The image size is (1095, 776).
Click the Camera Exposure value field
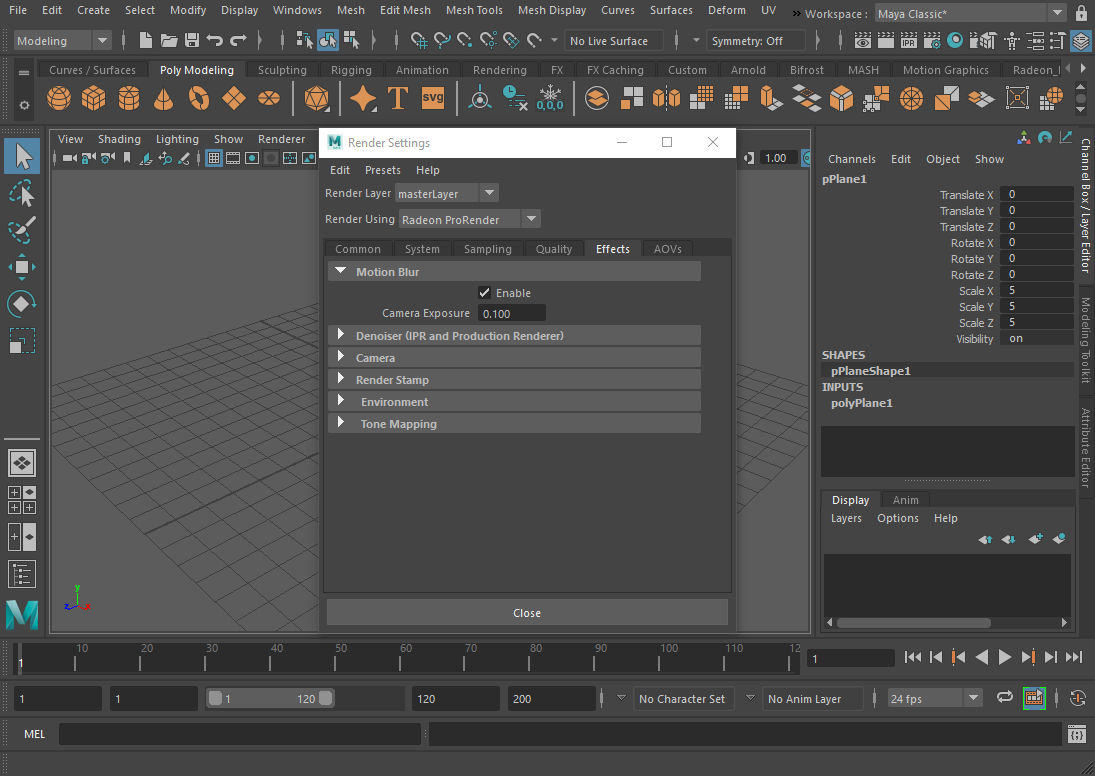pyautogui.click(x=512, y=314)
